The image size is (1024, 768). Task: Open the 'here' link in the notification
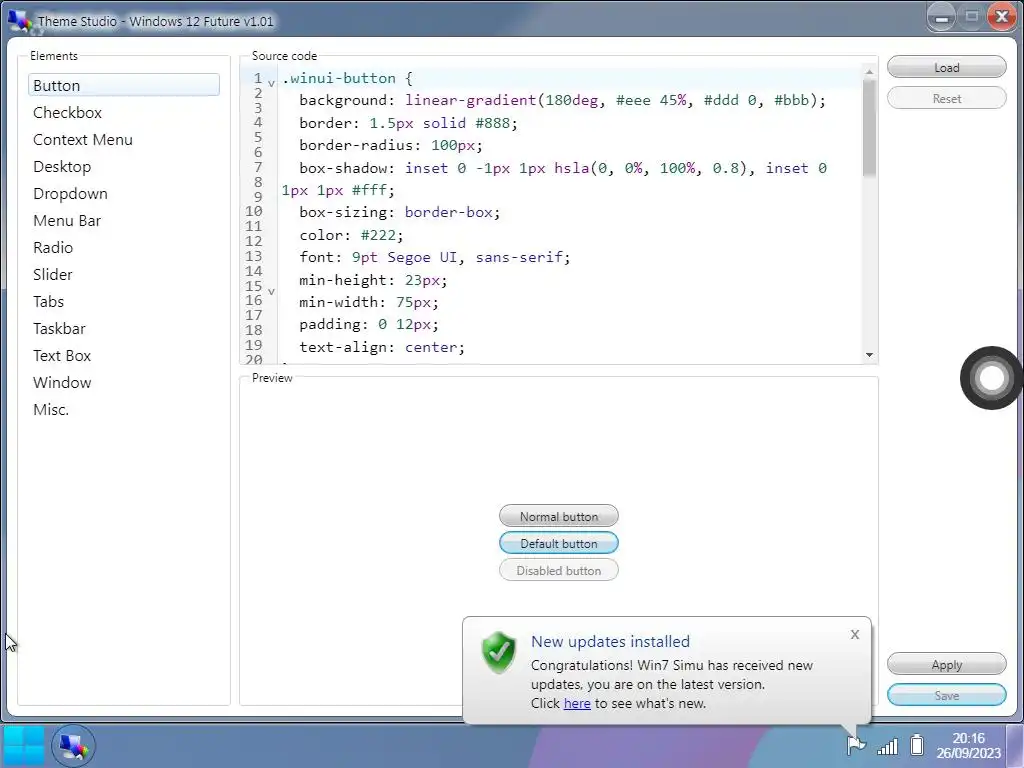coord(577,703)
